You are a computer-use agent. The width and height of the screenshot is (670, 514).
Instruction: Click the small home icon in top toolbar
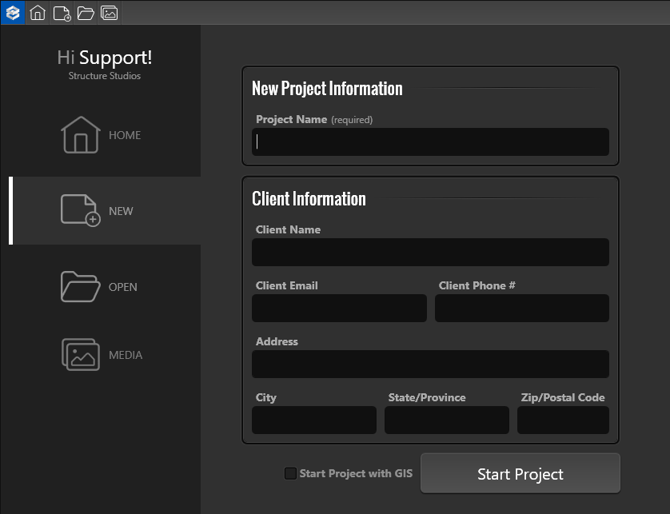(38, 13)
